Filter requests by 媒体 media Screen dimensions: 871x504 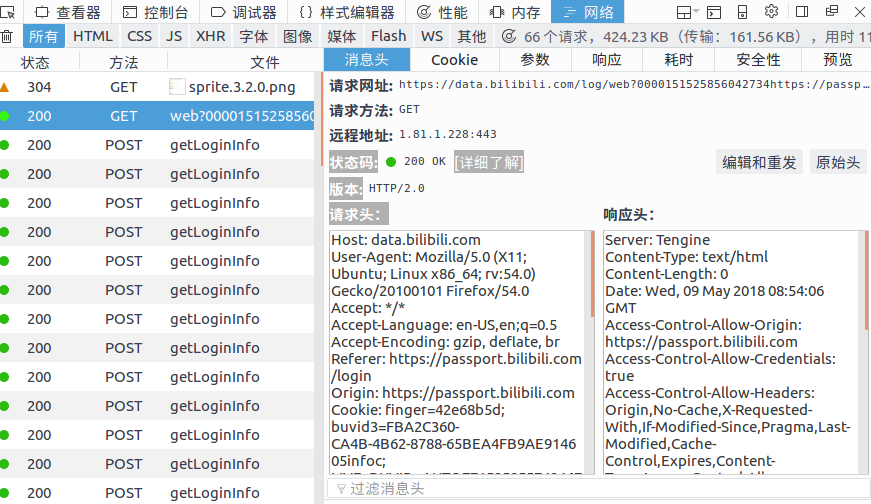(x=342, y=37)
